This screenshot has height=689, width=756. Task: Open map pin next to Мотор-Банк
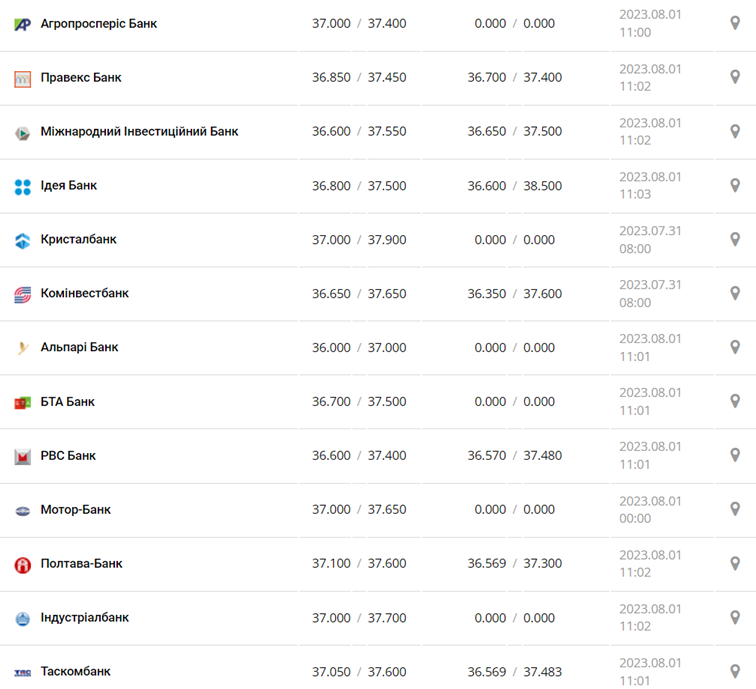[735, 509]
